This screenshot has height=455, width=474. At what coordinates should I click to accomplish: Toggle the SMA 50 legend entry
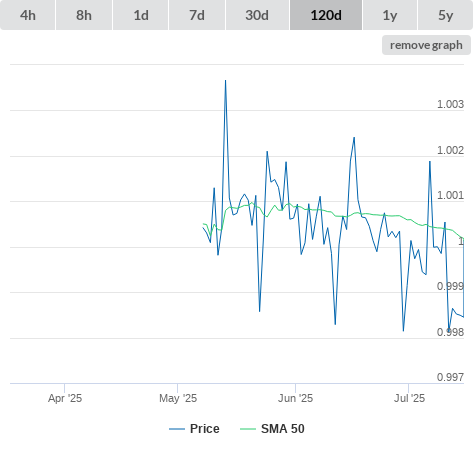point(272,429)
